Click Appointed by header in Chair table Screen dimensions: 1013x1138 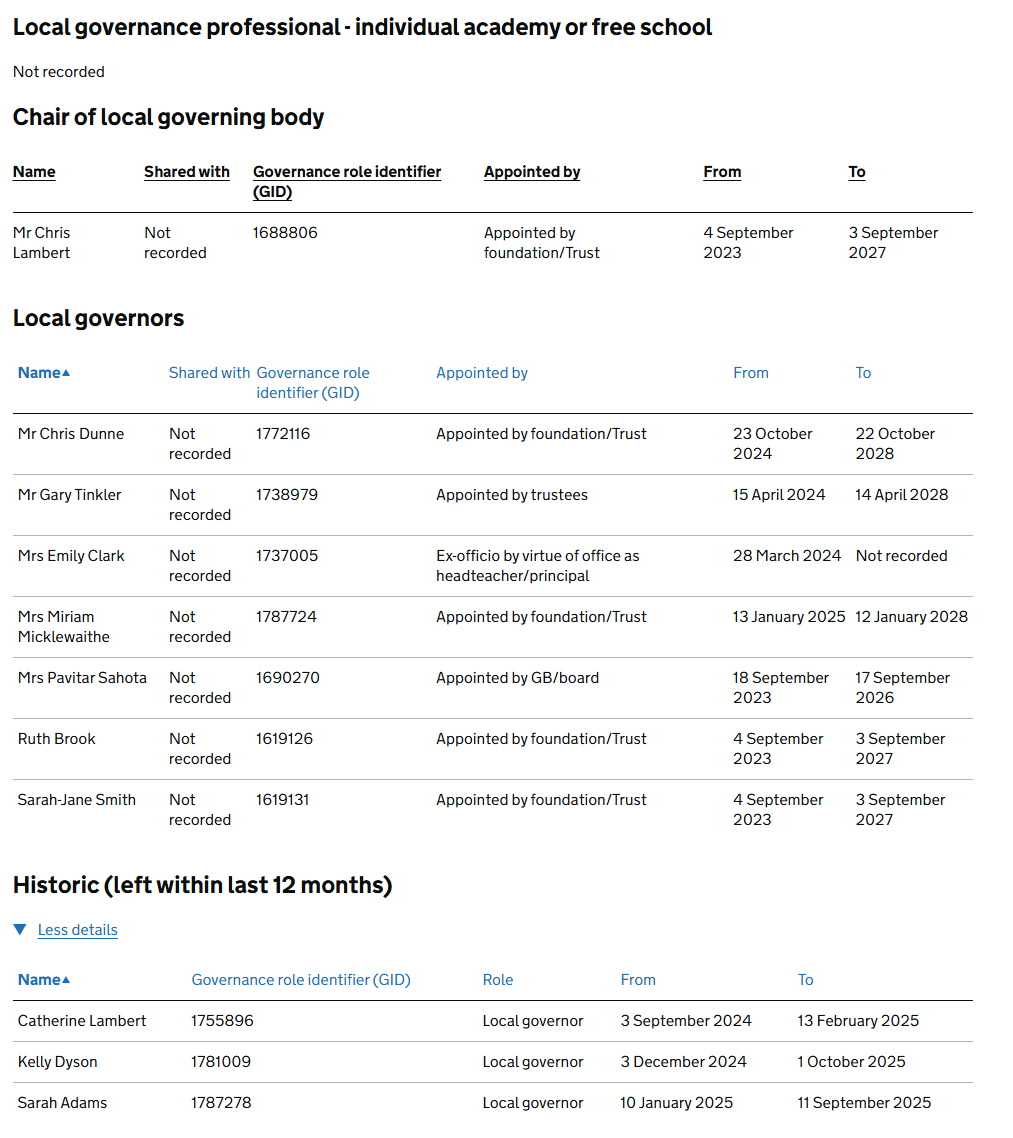(x=531, y=172)
